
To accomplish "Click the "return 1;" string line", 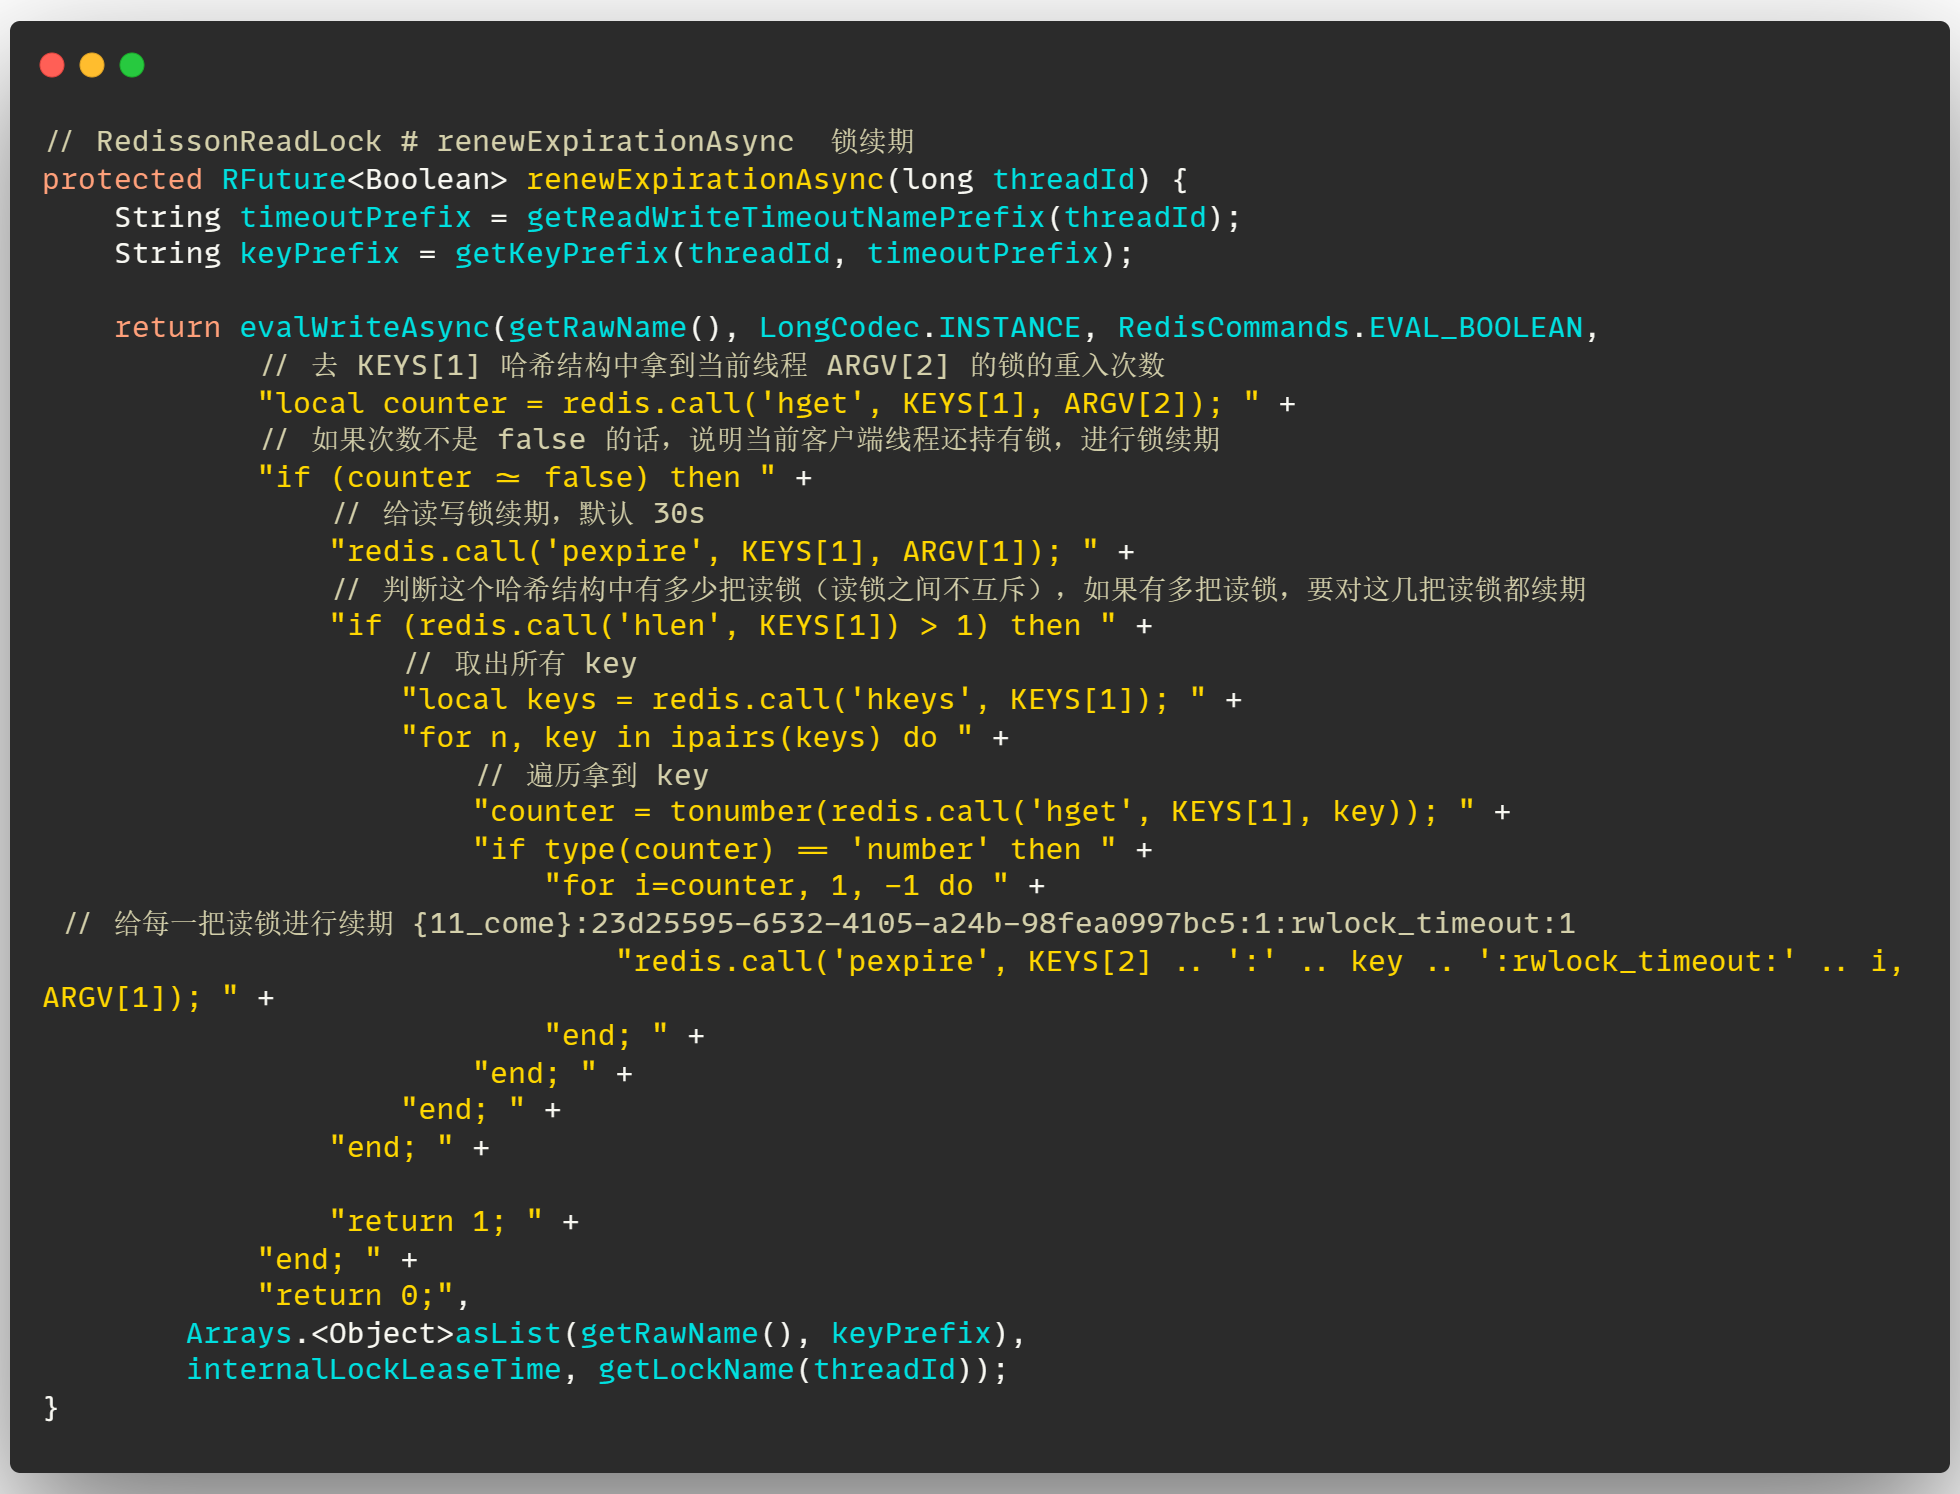I will coord(436,1222).
